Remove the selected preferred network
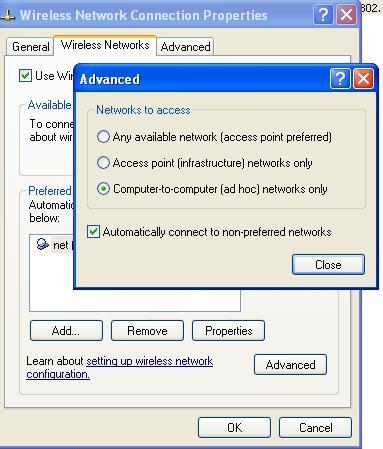Image resolution: width=383 pixels, height=449 pixels. click(x=147, y=331)
